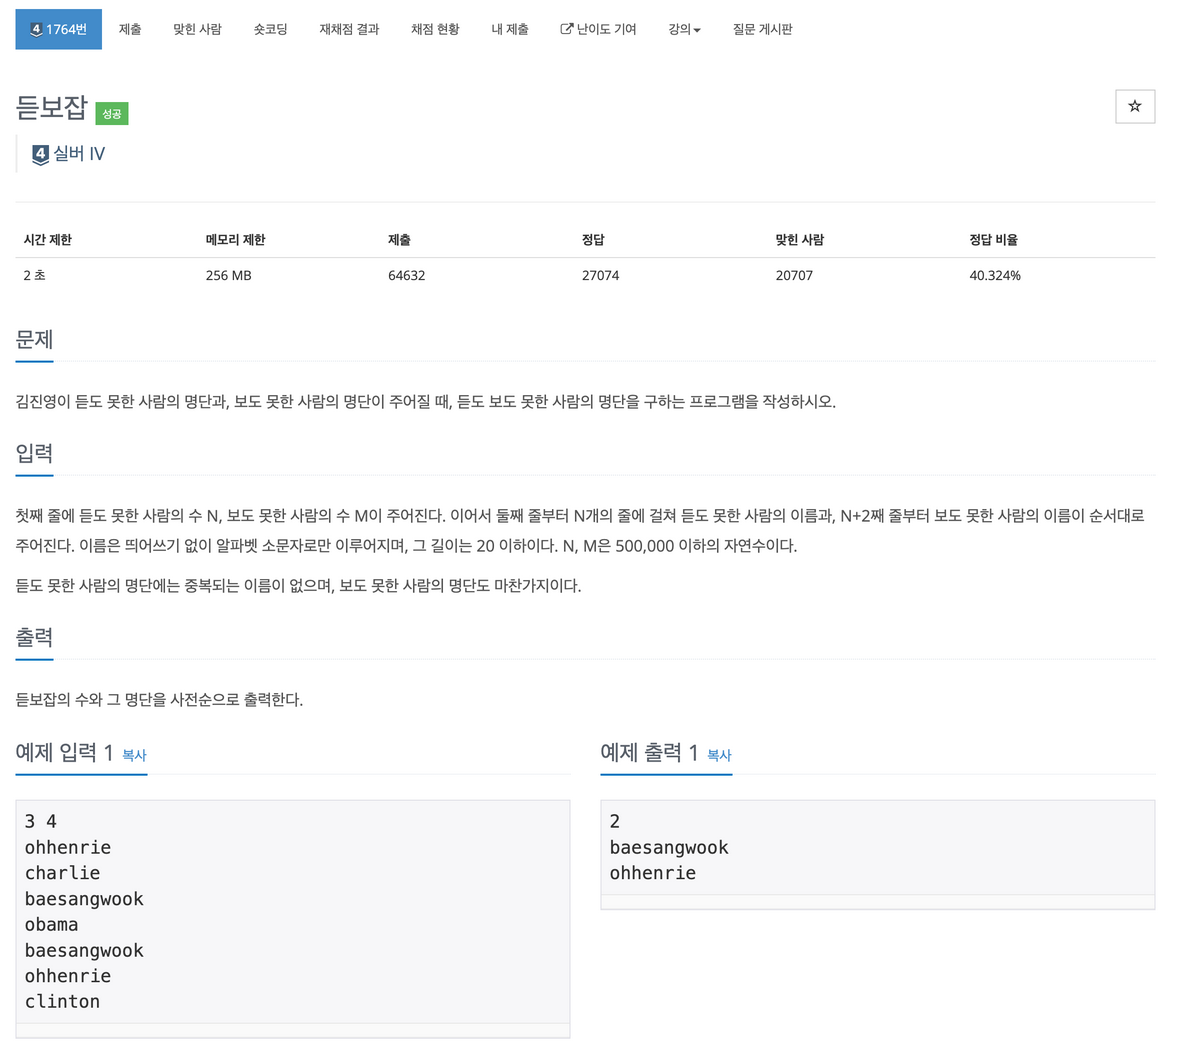The width and height of the screenshot is (1181, 1049).
Task: Click the 메모리 제한 column header
Action: [x=236, y=239]
